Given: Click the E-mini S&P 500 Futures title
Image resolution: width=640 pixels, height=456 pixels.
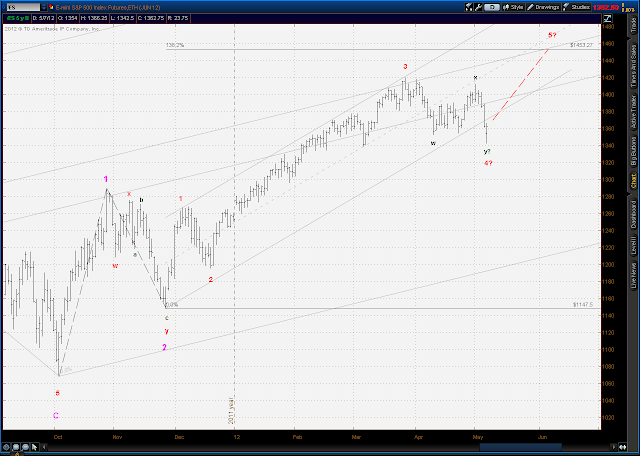Looking at the screenshot, I should click(109, 7).
